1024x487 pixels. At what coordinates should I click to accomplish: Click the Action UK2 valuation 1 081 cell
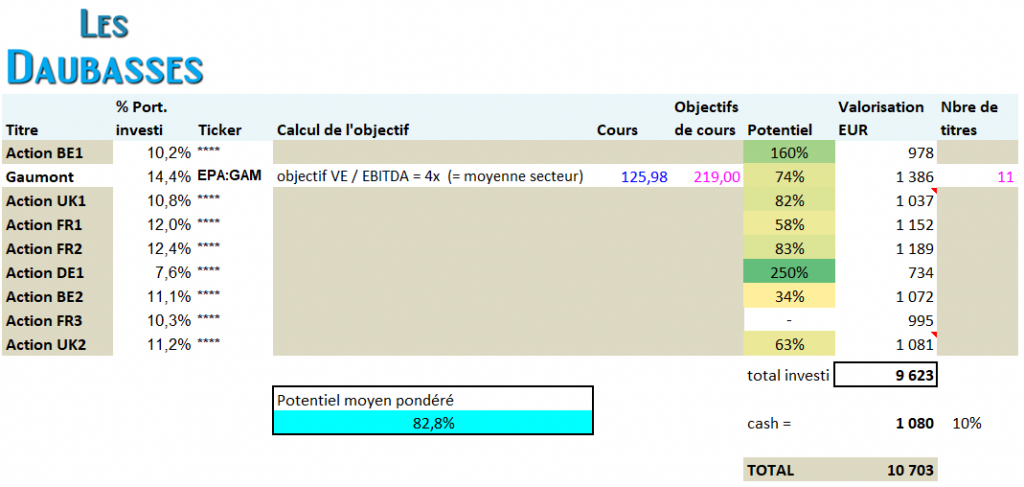coord(913,345)
